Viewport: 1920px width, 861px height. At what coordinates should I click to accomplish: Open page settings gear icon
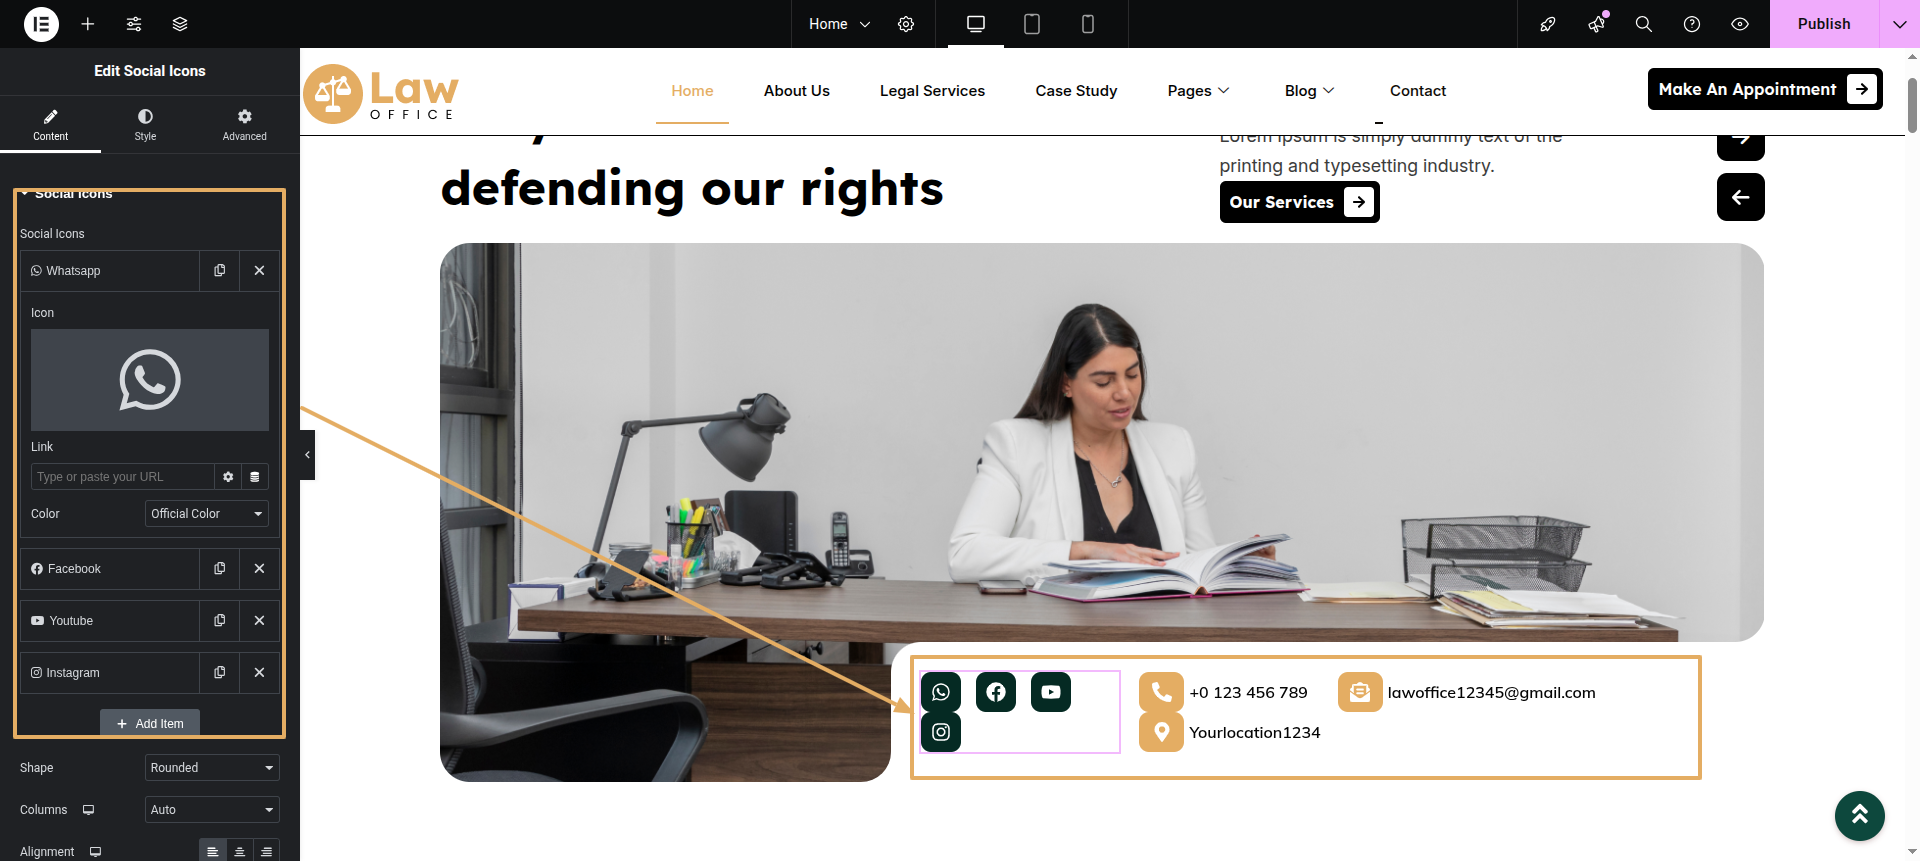906,24
